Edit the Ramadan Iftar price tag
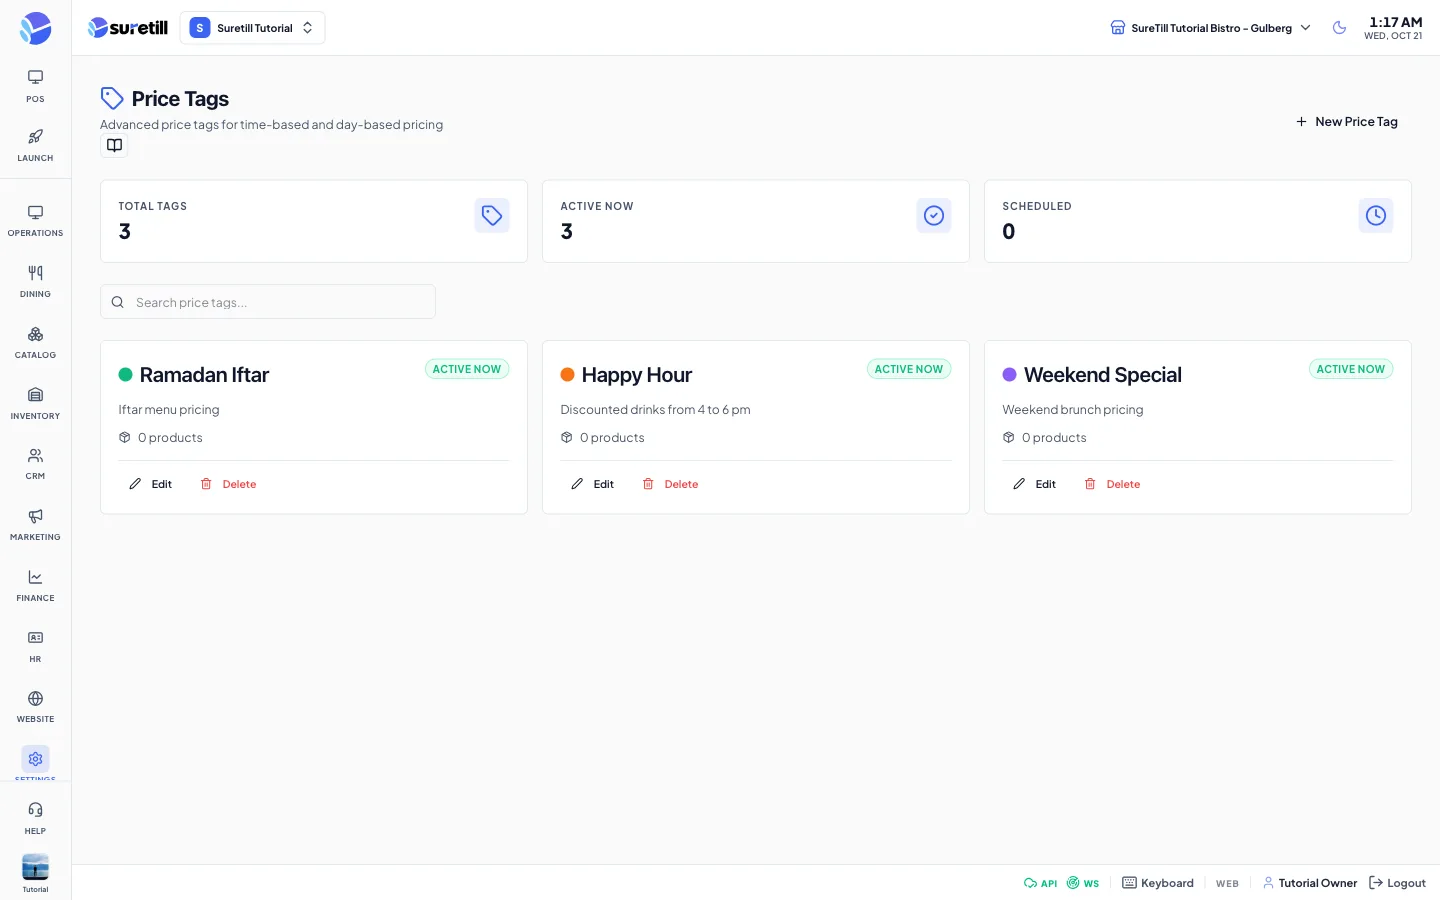This screenshot has height=900, width=1440. (x=151, y=484)
